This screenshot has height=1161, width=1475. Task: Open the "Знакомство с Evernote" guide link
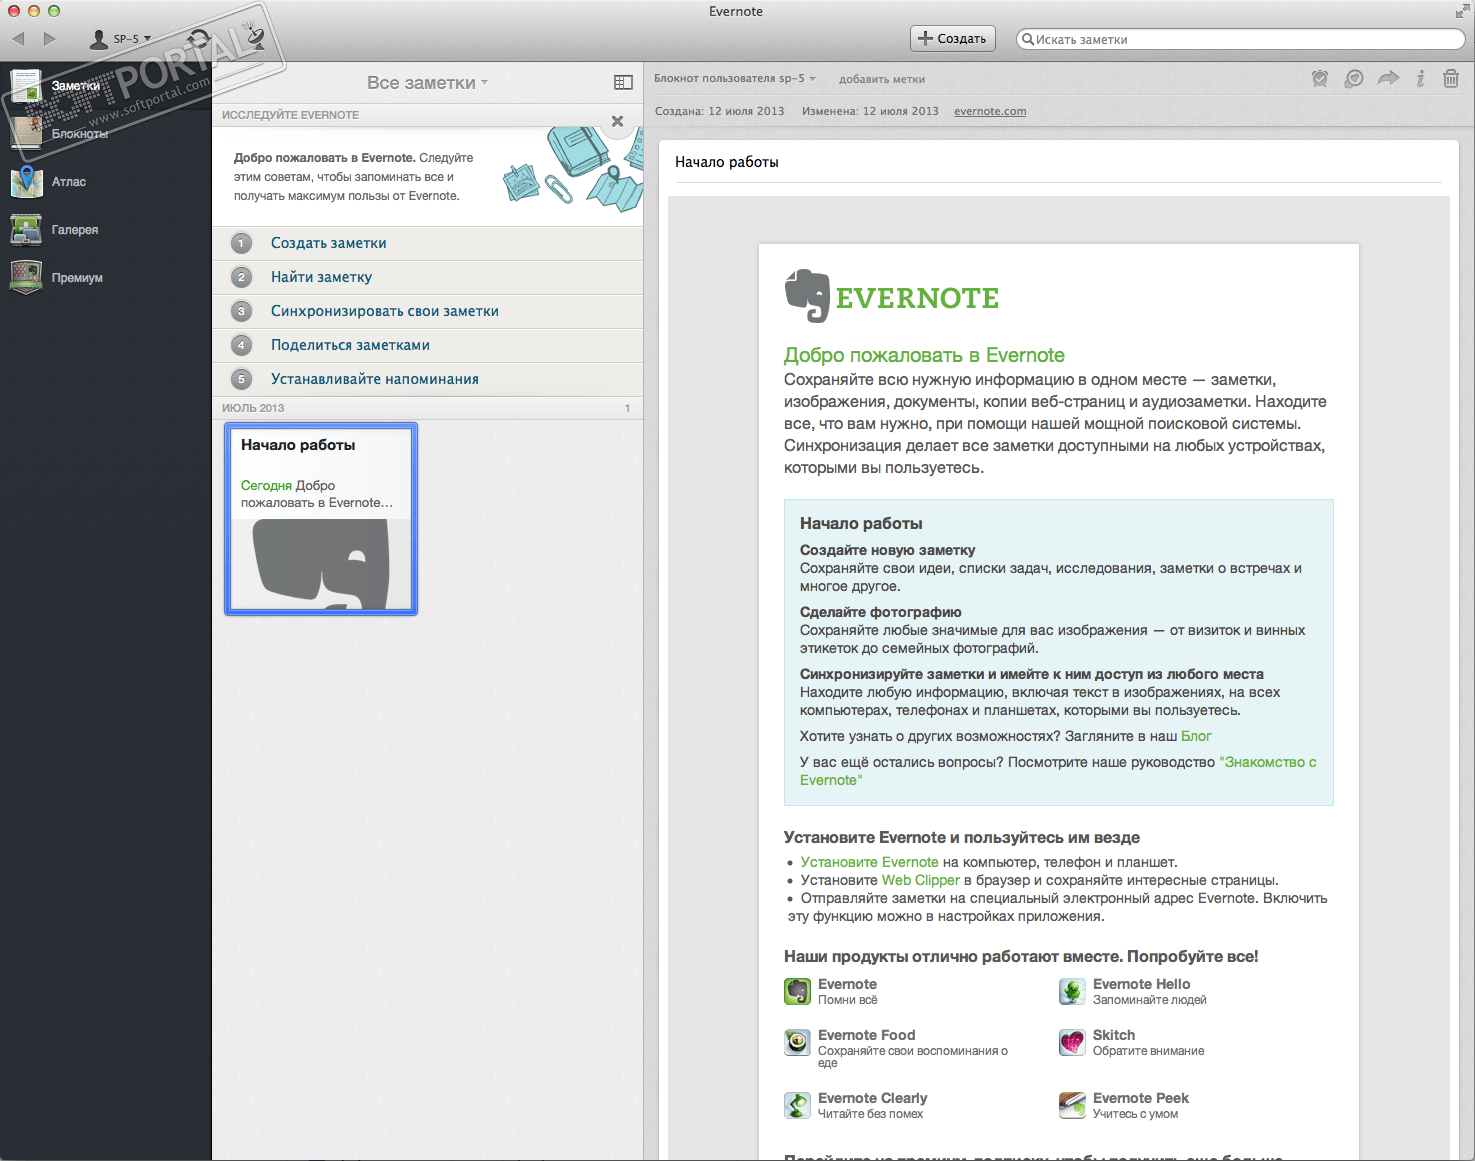pyautogui.click(x=1058, y=771)
